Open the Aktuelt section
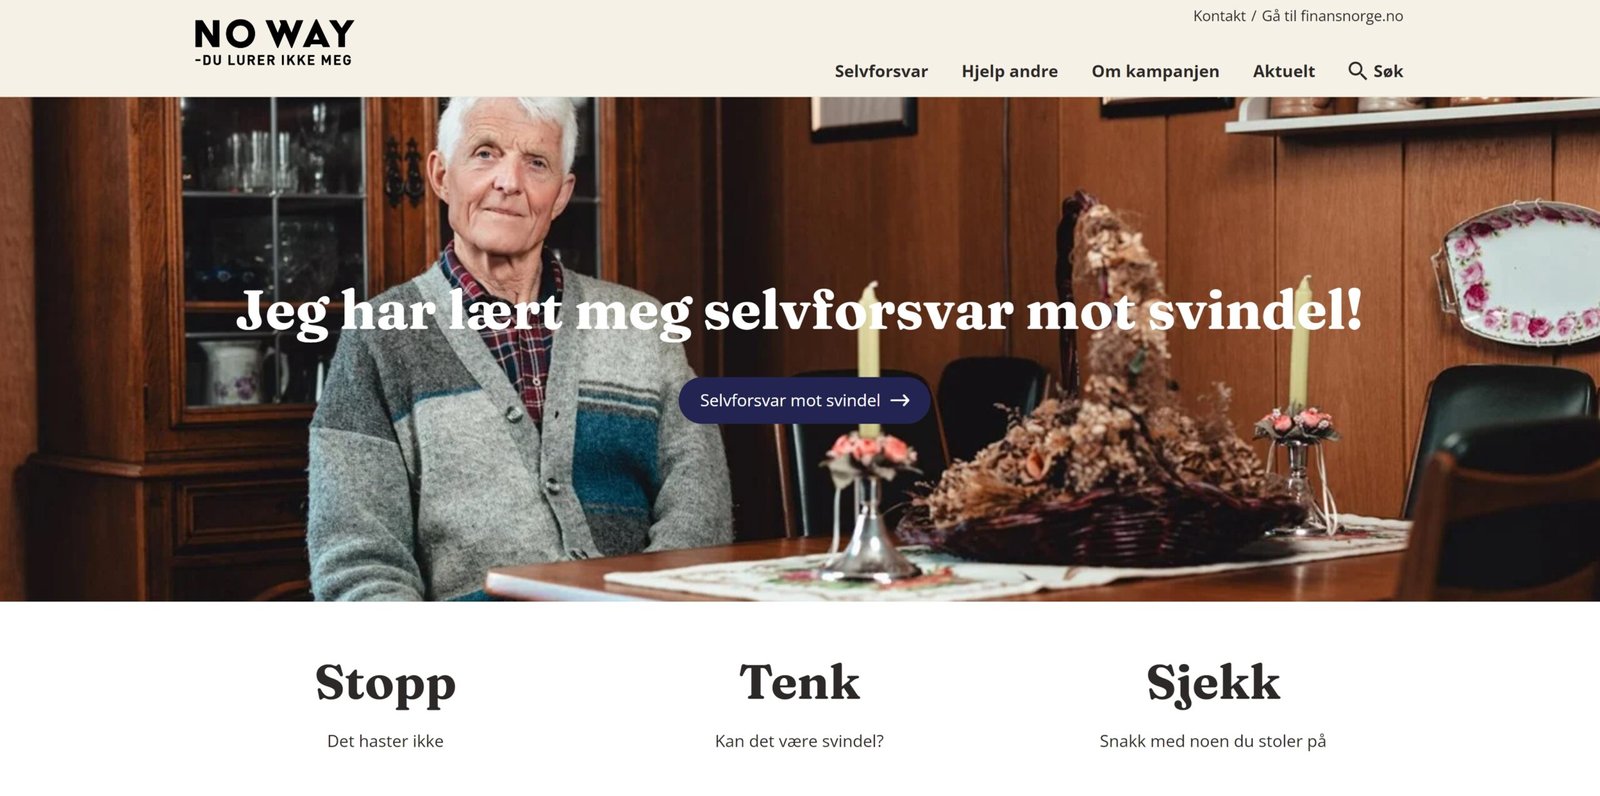 [1284, 71]
